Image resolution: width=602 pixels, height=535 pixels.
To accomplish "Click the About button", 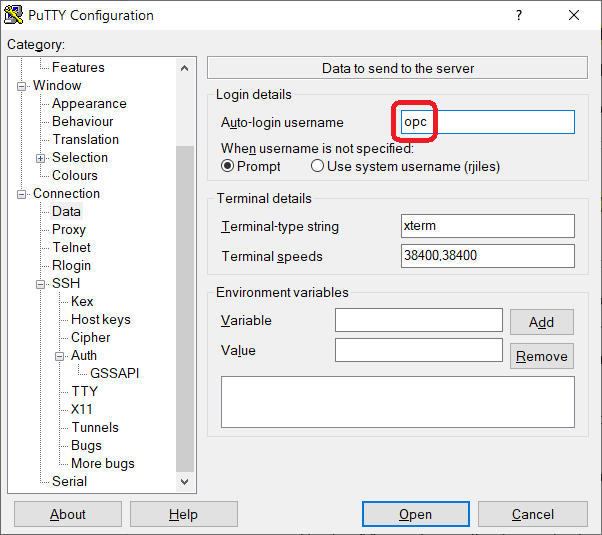I will tap(68, 514).
